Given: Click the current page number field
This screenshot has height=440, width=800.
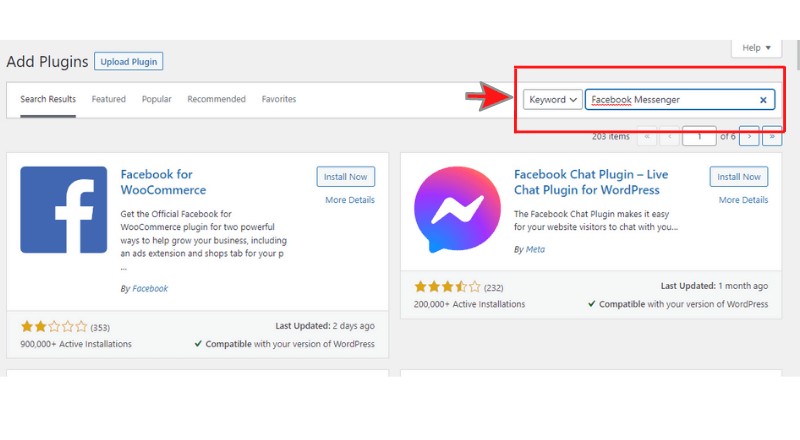Looking at the screenshot, I should 699,136.
